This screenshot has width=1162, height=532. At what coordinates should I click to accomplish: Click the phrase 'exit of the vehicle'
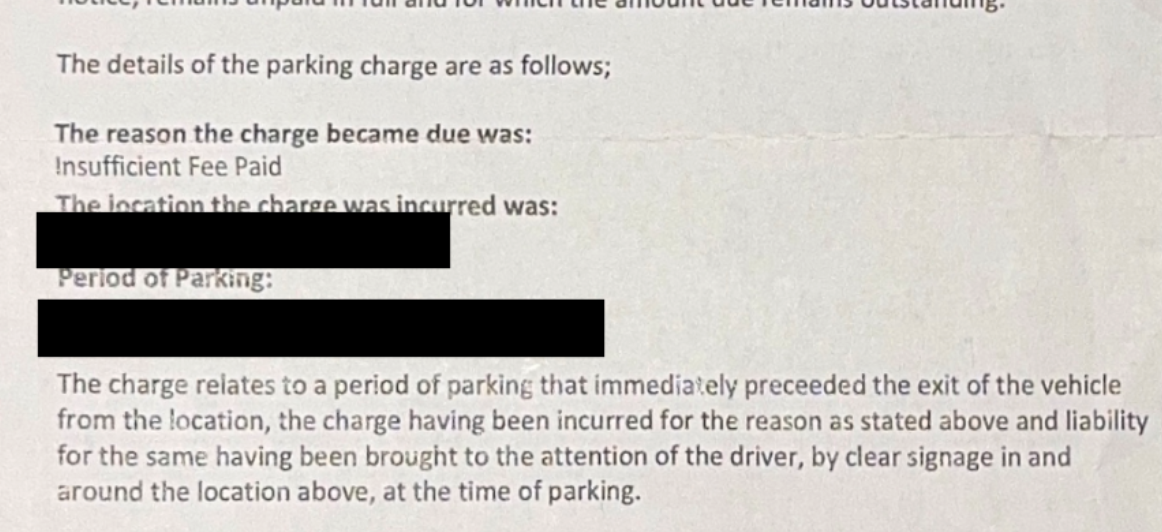click(x=1020, y=386)
